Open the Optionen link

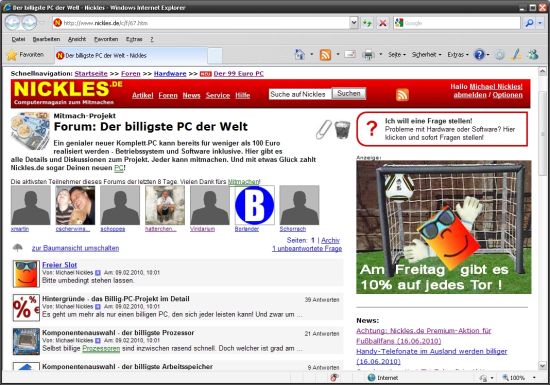click(508, 95)
